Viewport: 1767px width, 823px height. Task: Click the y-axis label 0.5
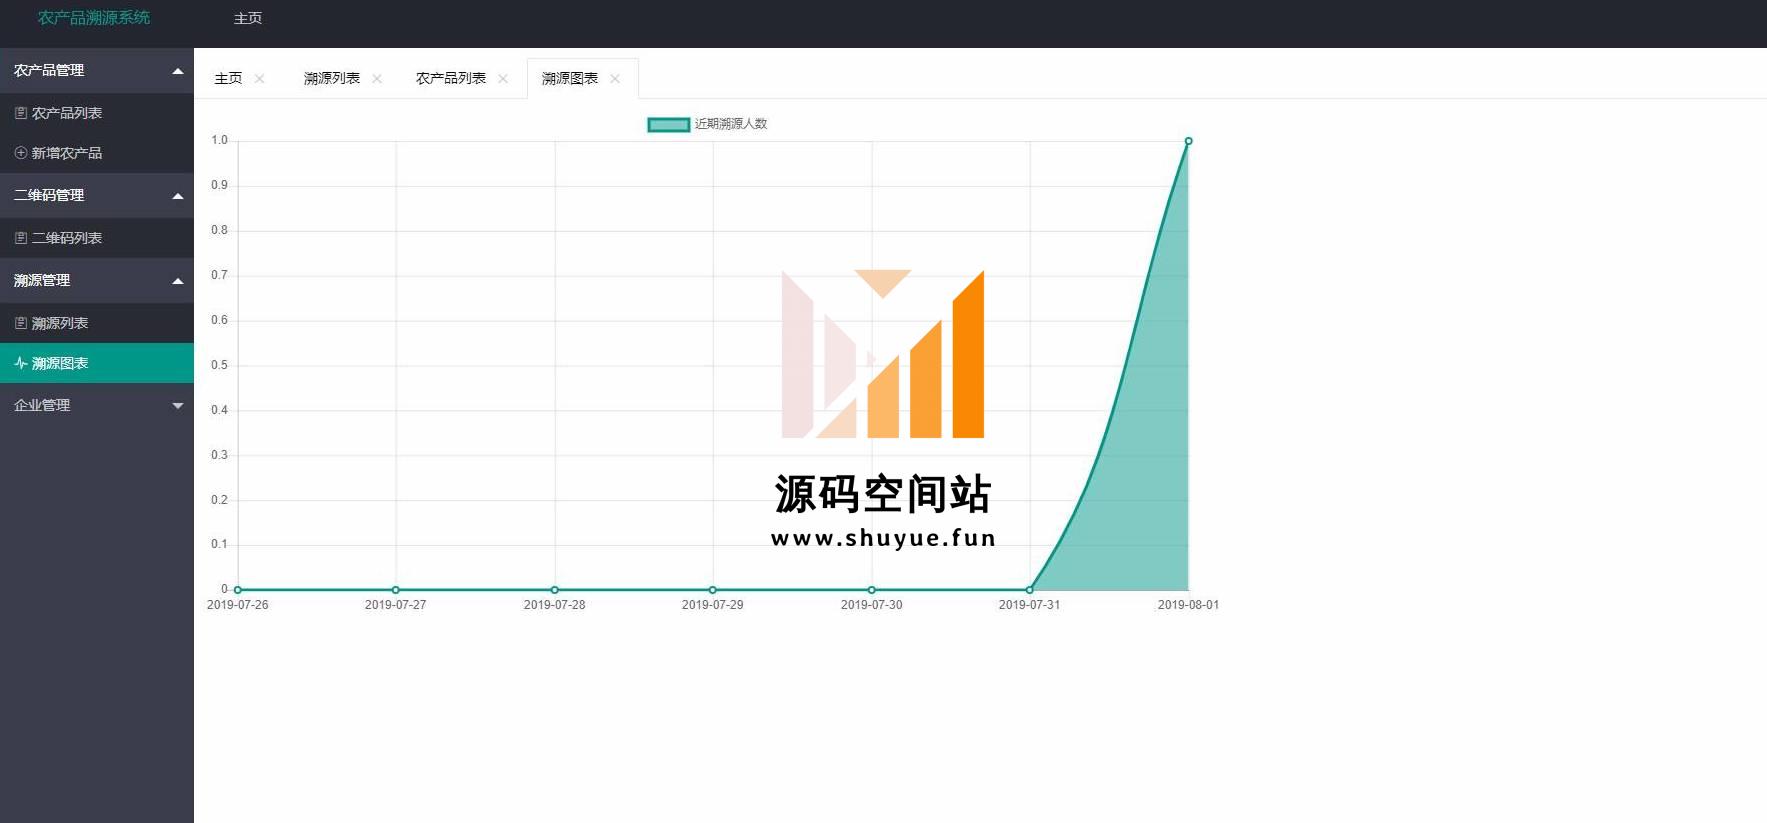point(219,365)
